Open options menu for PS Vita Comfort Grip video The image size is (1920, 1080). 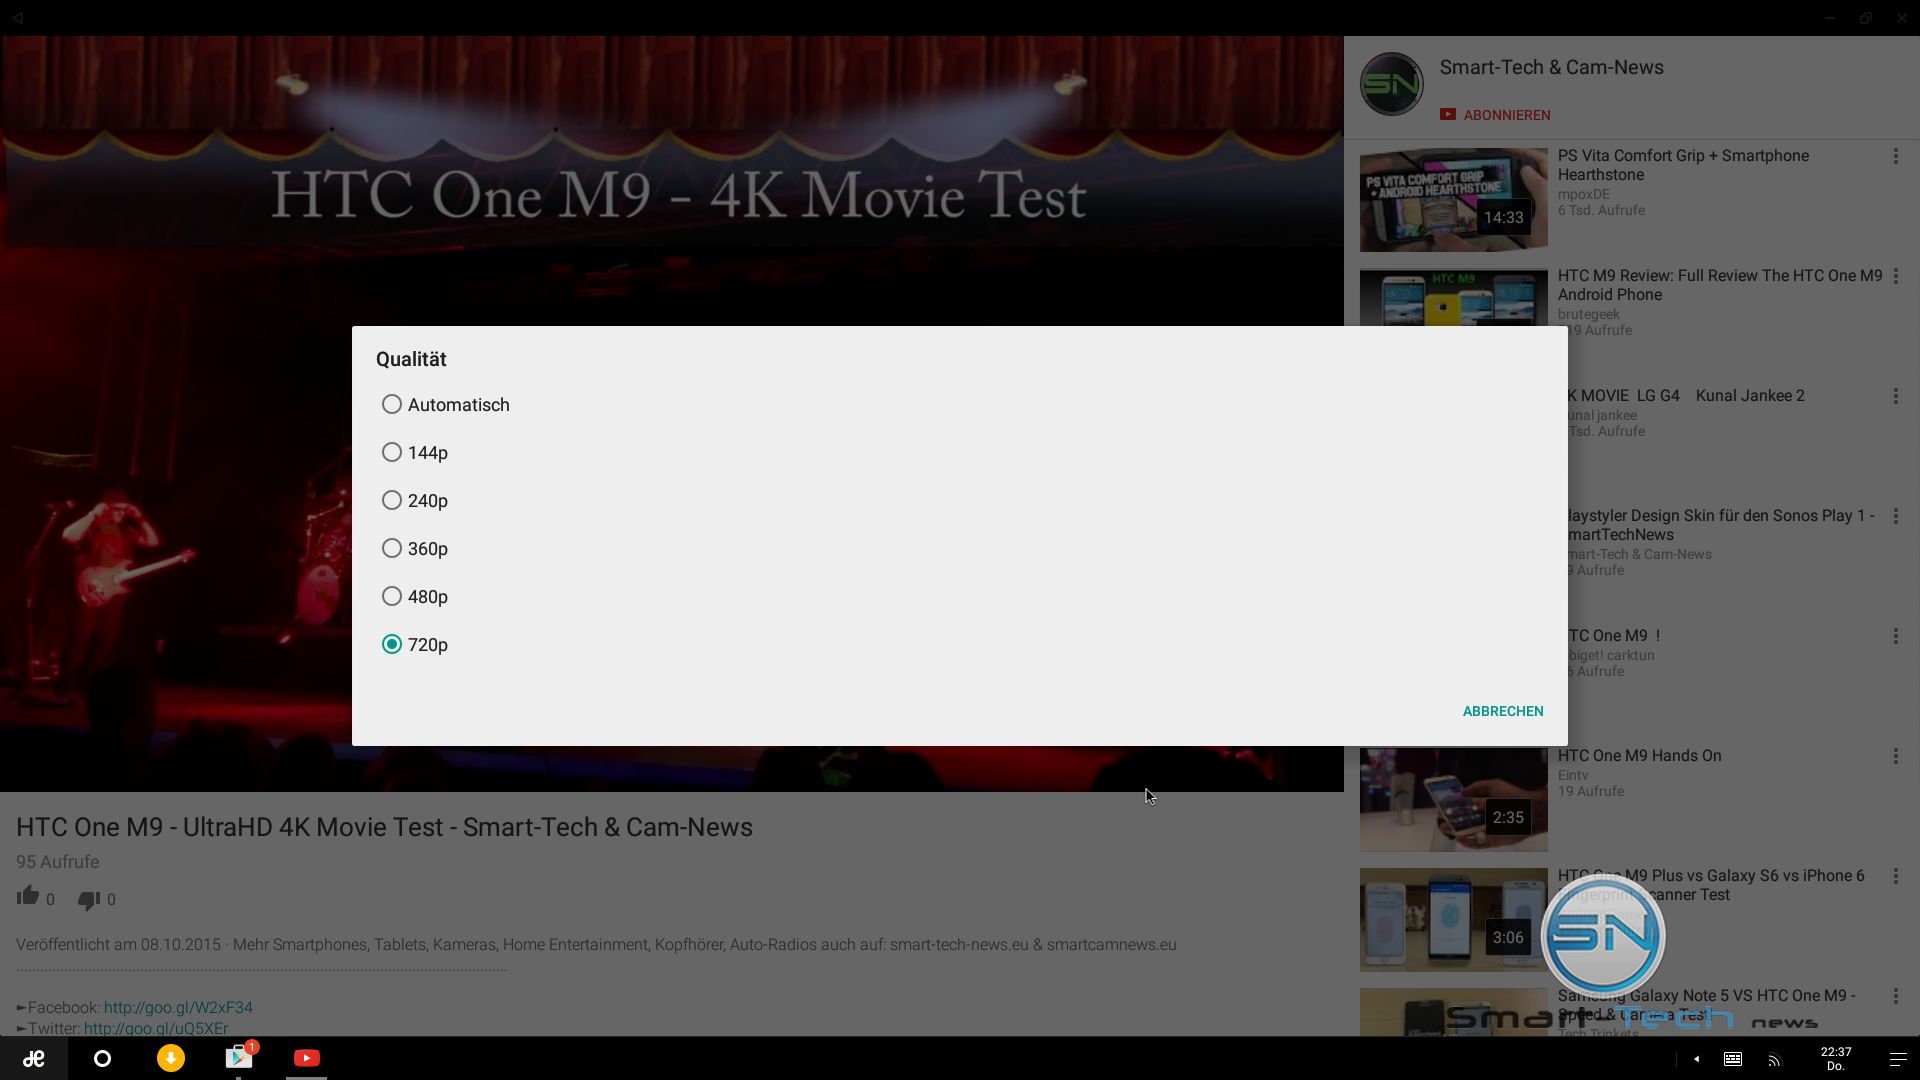click(x=1895, y=156)
